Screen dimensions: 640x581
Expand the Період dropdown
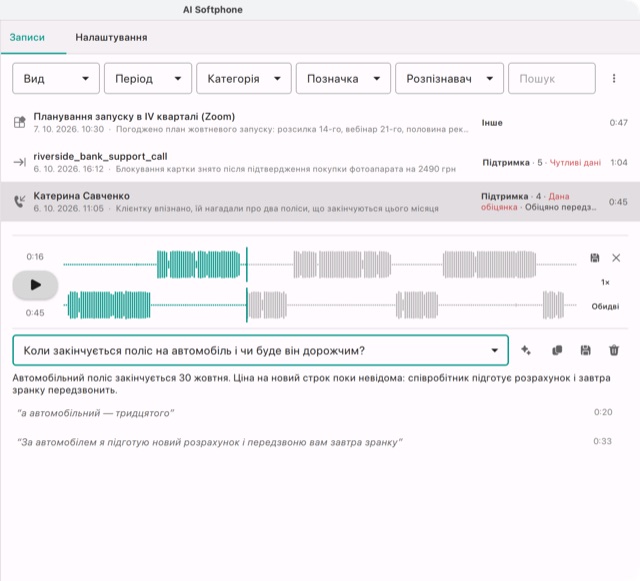coord(148,78)
